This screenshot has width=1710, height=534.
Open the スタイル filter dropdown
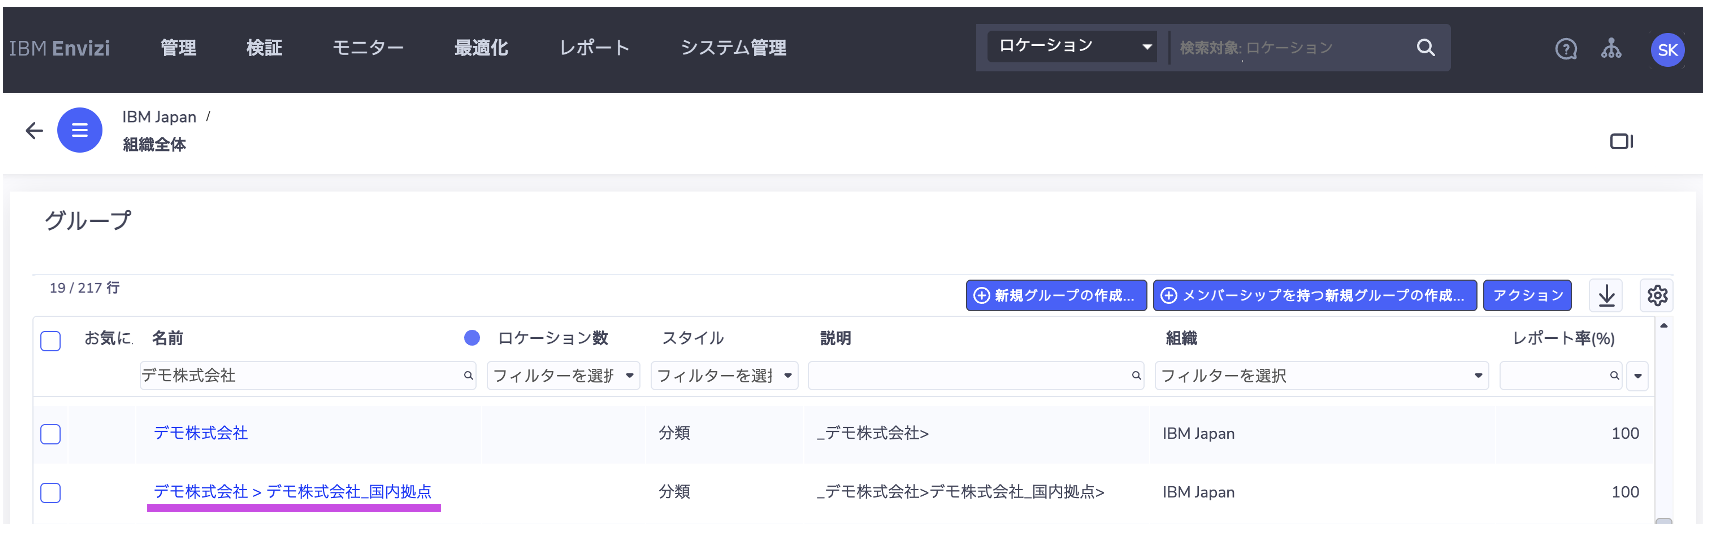click(725, 376)
